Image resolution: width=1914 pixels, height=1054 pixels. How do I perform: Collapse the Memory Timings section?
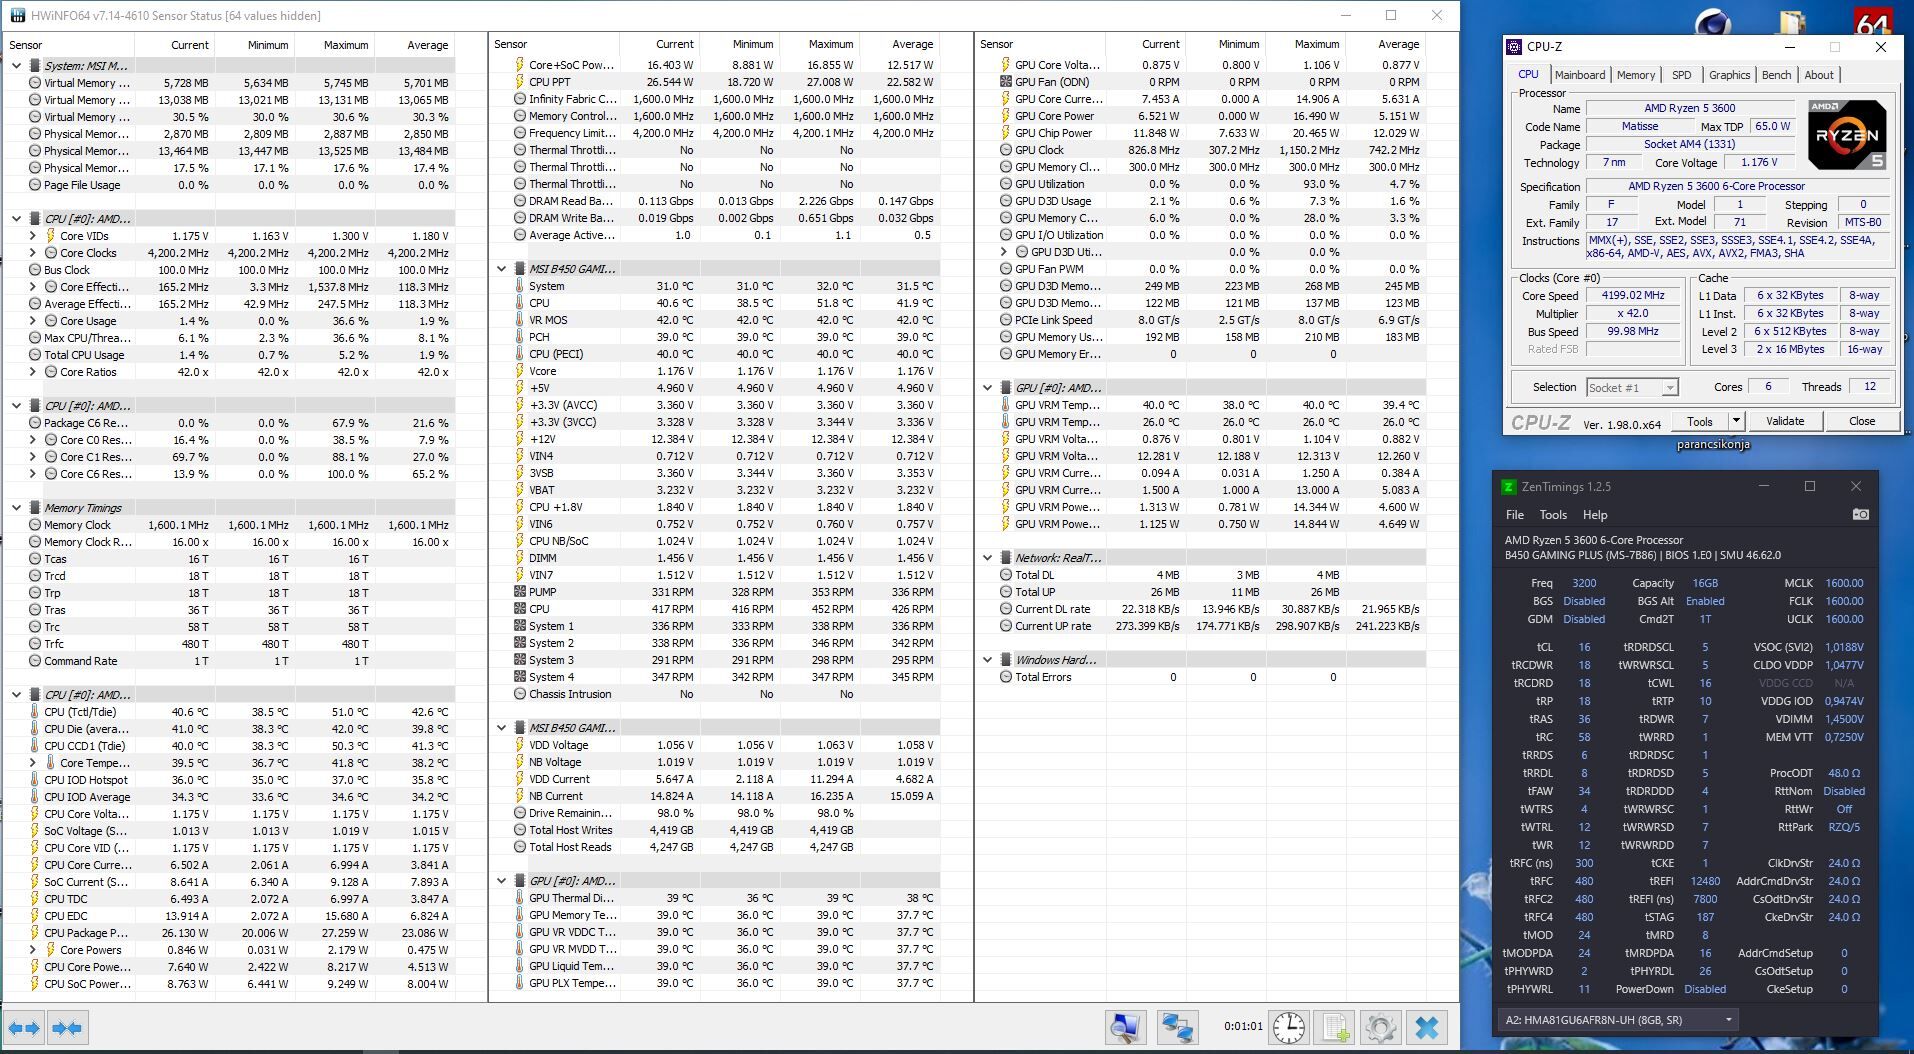click(x=17, y=508)
